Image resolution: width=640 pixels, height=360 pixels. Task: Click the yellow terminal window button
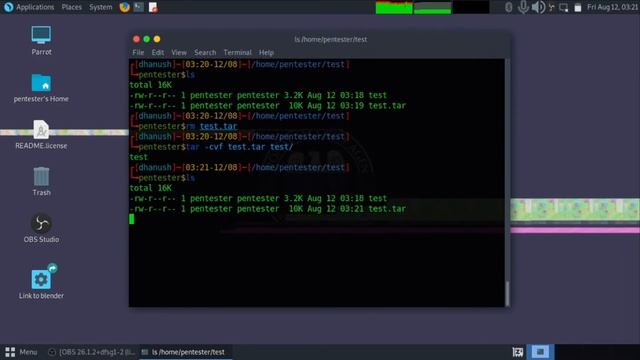tap(157, 39)
